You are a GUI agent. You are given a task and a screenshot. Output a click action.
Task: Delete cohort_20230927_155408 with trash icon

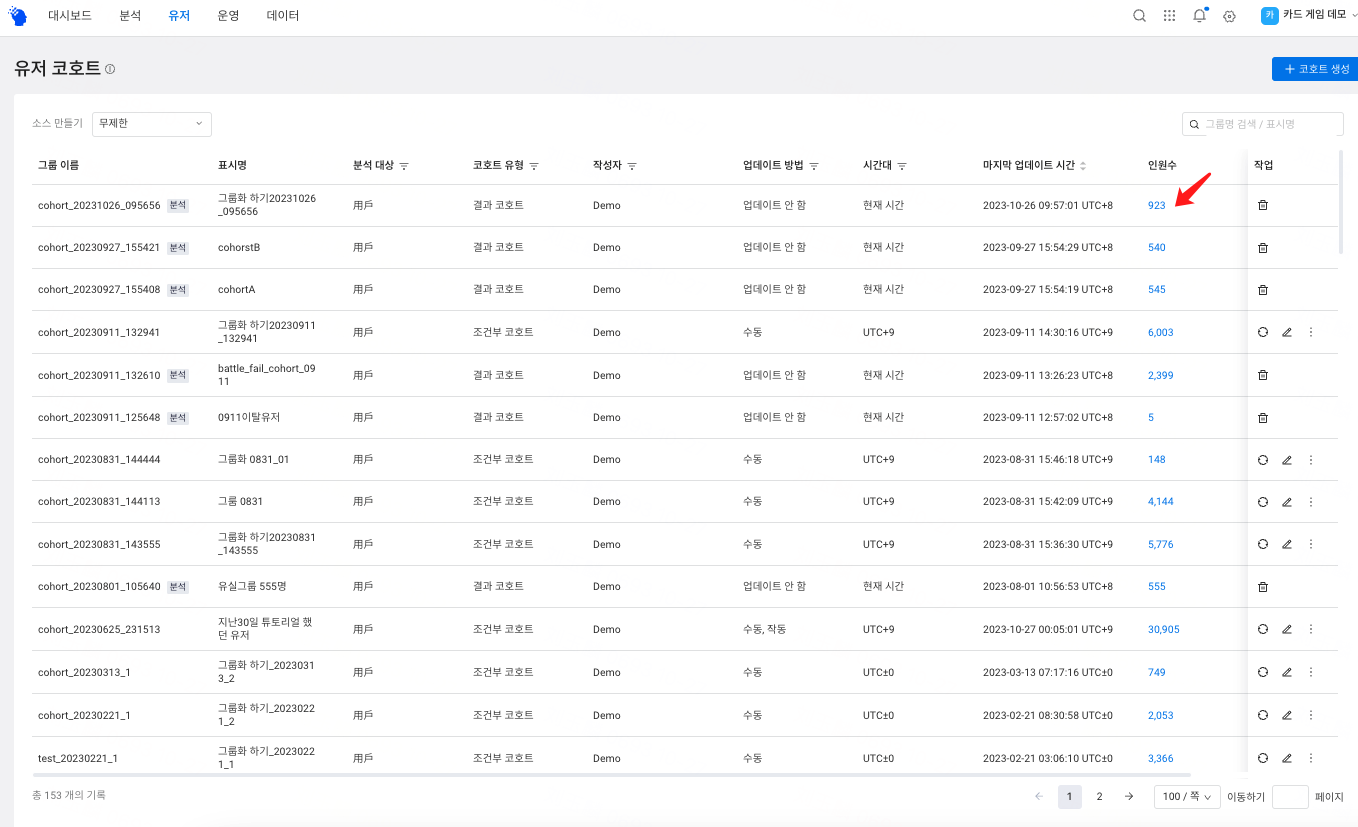click(x=1262, y=290)
